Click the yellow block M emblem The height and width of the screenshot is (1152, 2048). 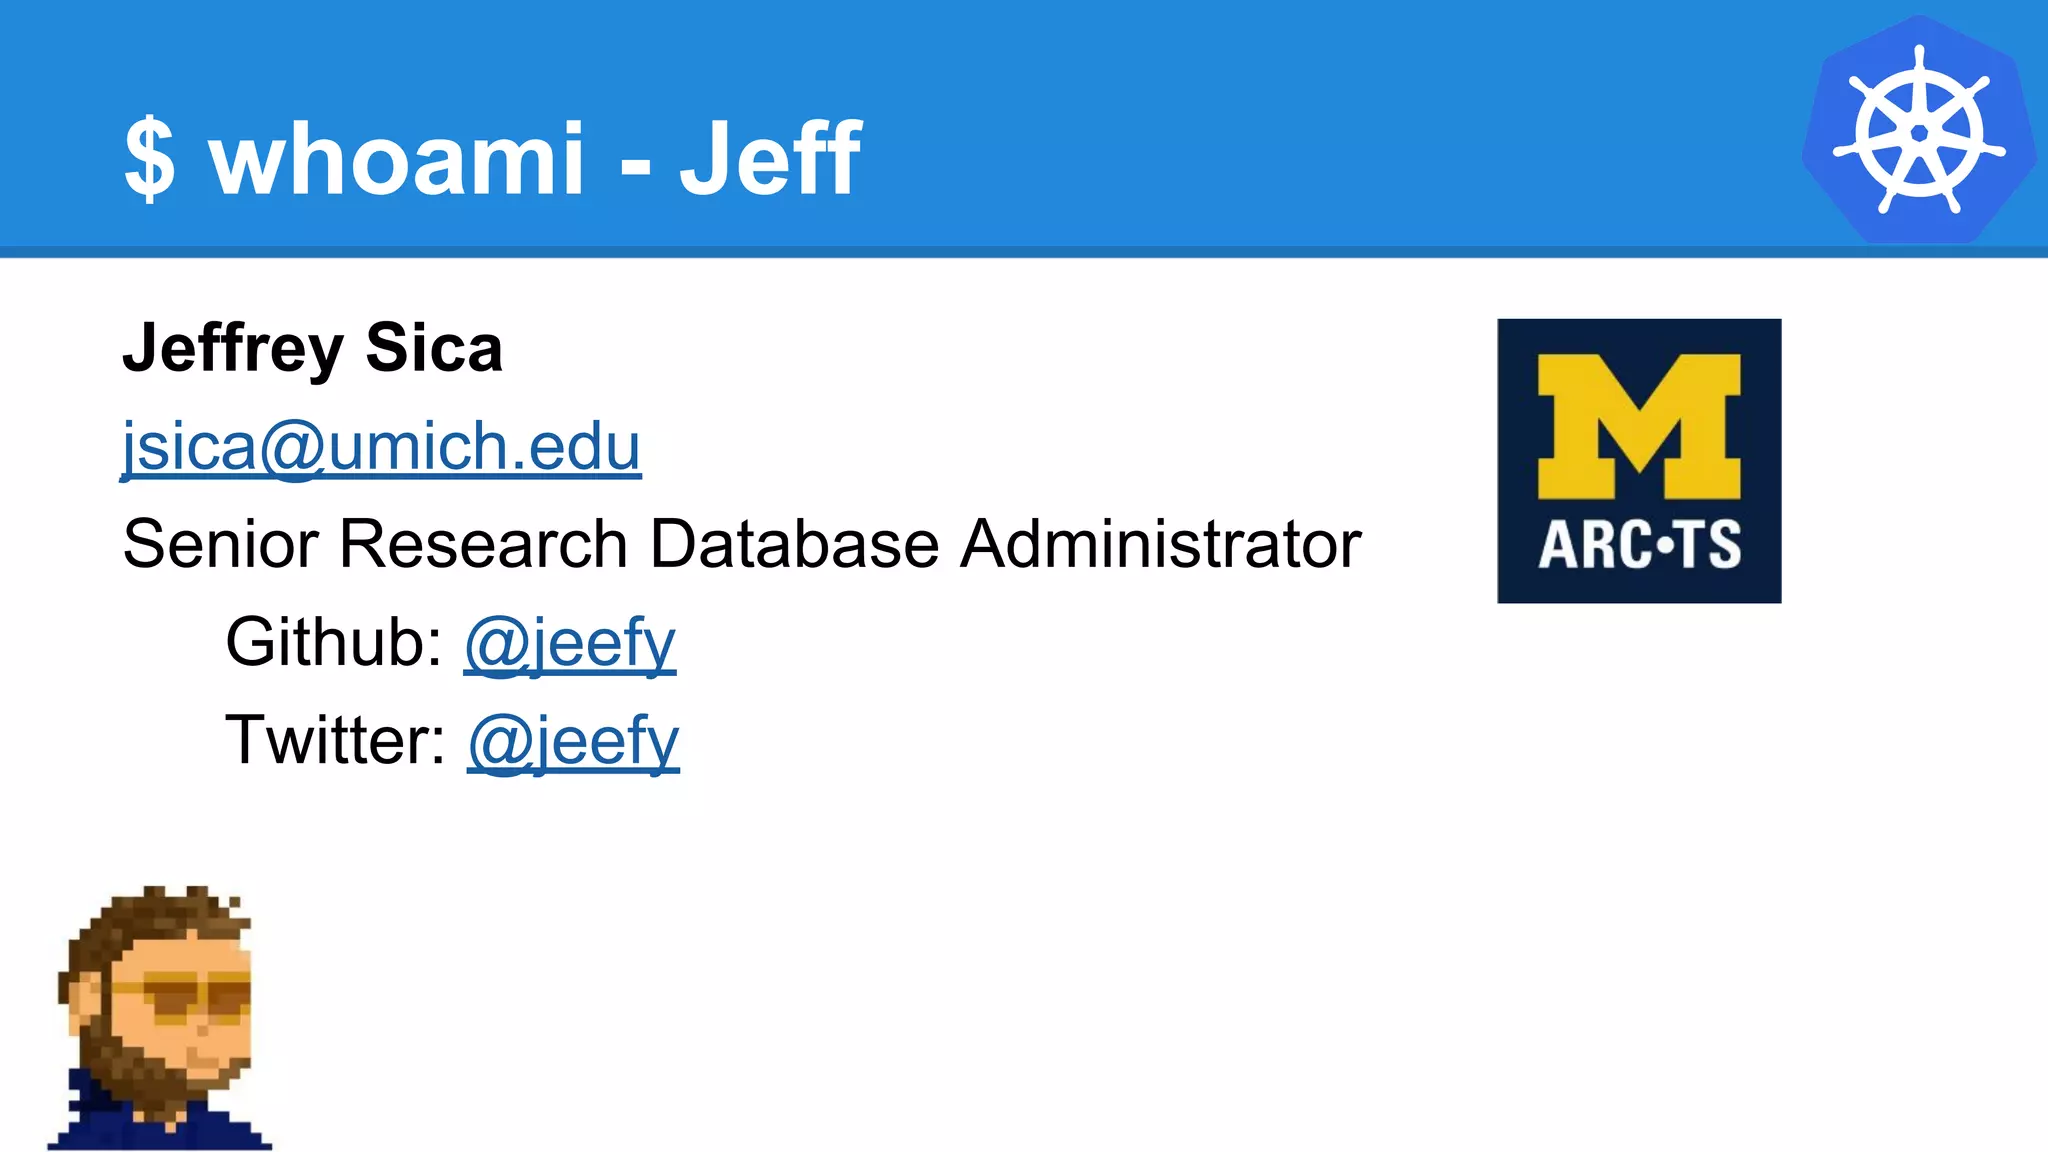(1638, 425)
